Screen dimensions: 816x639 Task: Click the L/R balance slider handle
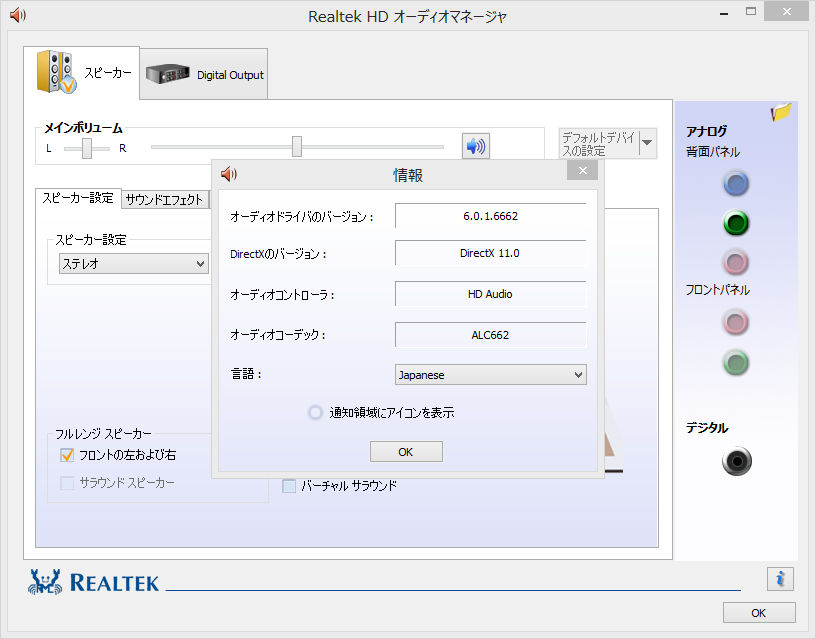tap(87, 148)
